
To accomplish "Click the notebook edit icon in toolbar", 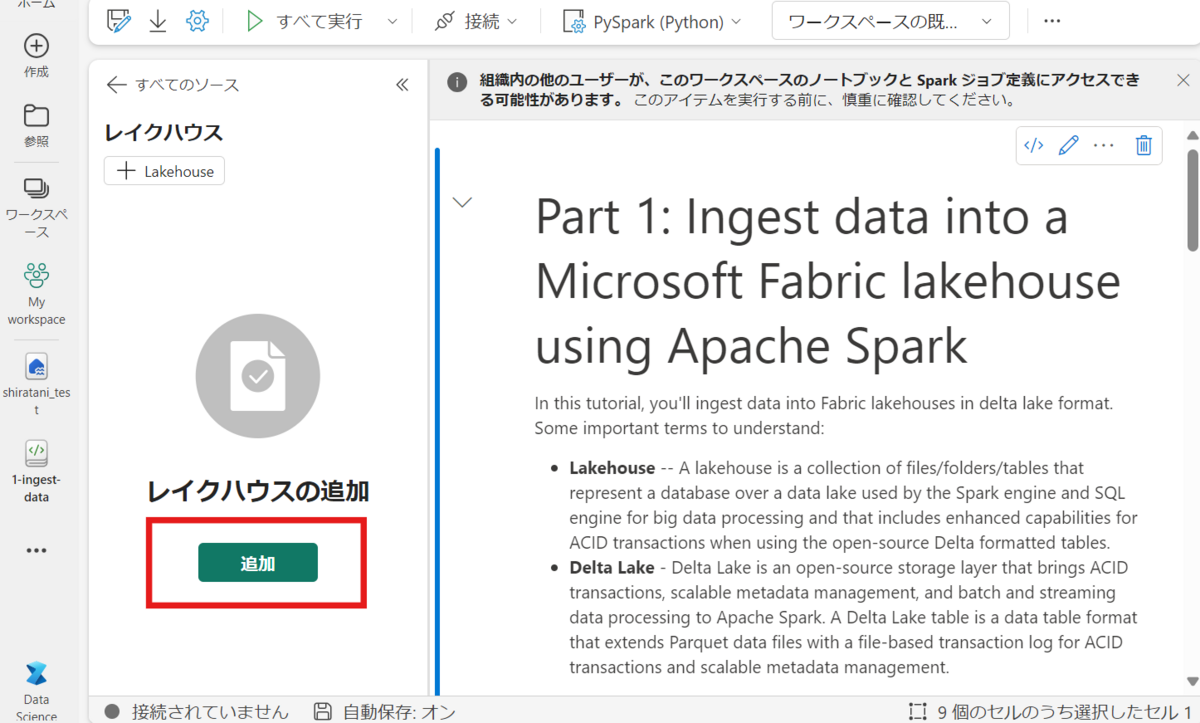I will (x=119, y=21).
